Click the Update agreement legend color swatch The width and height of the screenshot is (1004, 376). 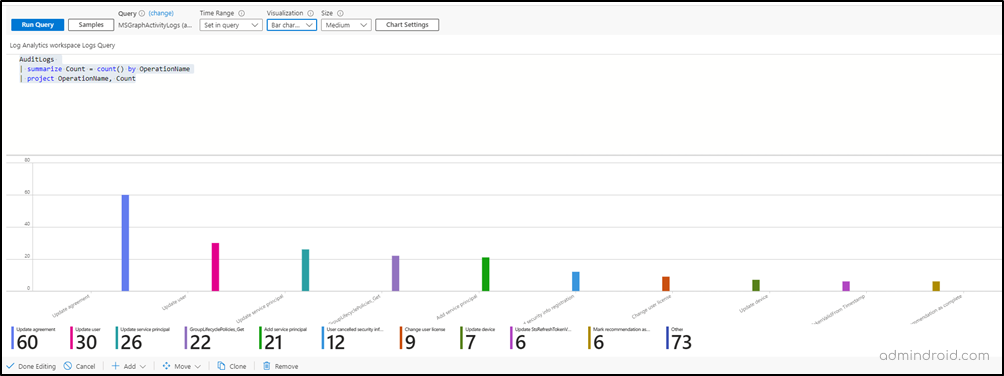pos(13,338)
